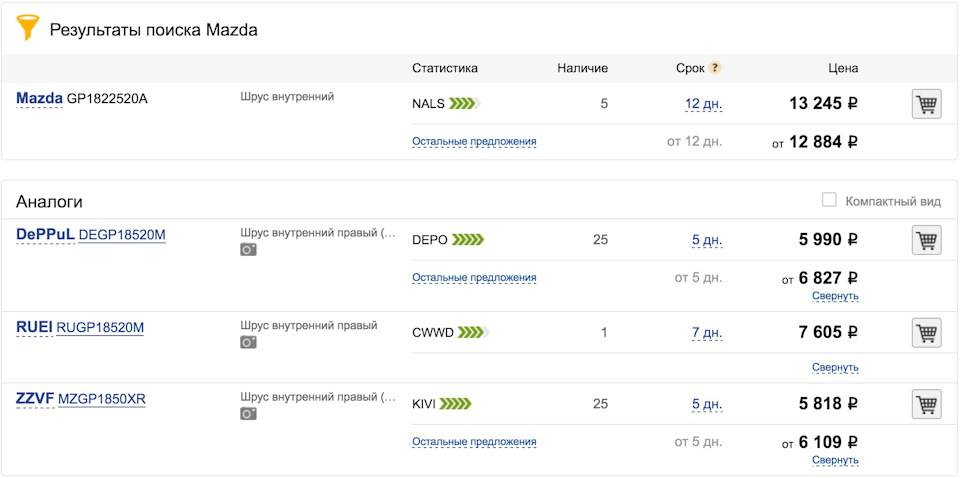
Task: Click the orange filter funnel icon
Action: tap(28, 28)
